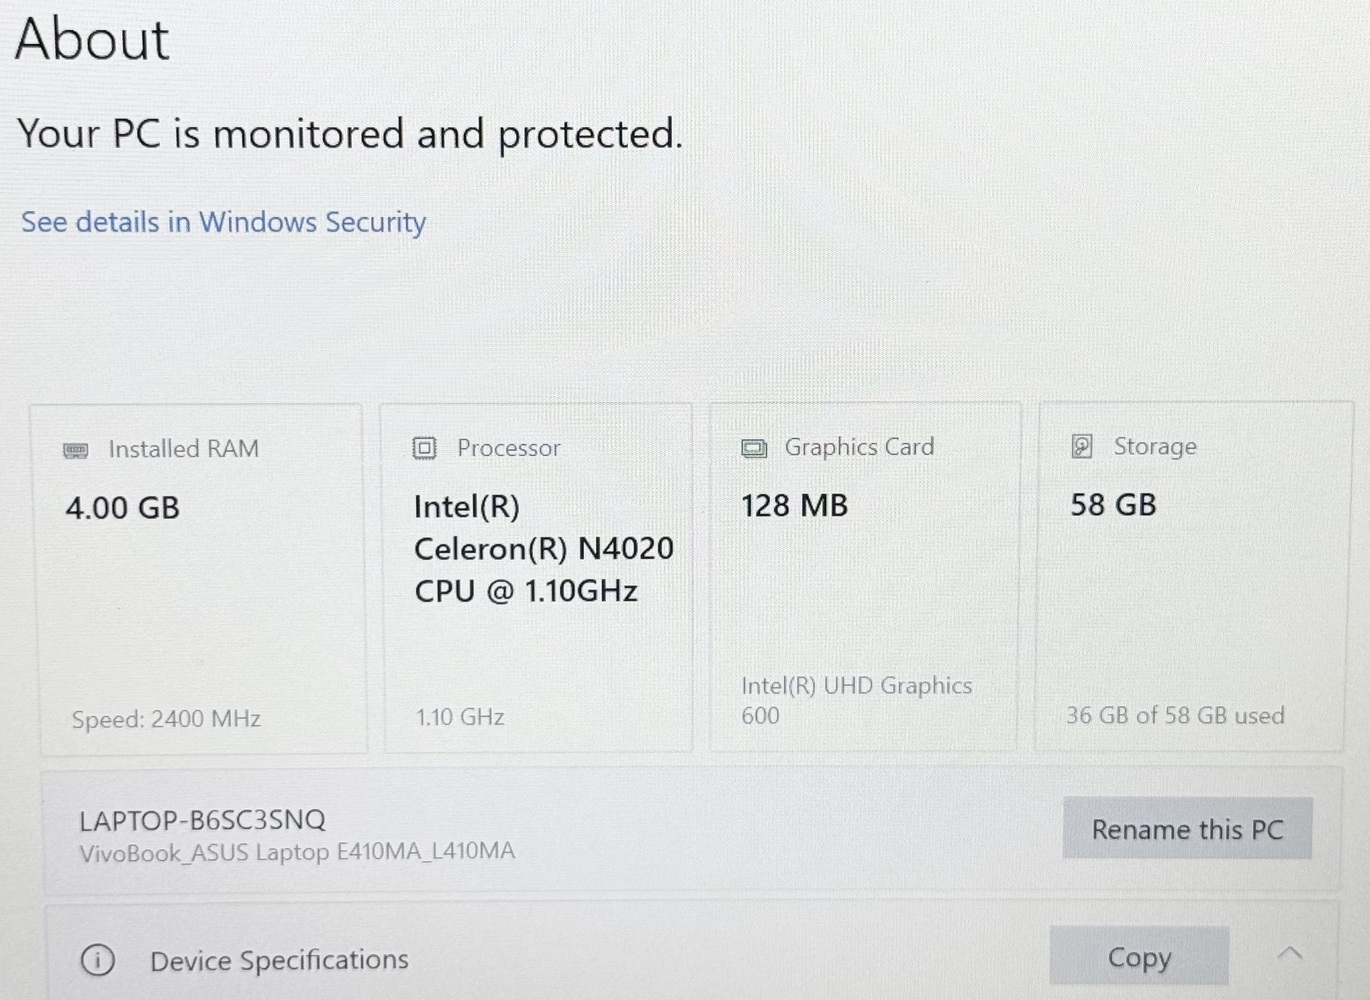Click the Device Specifications heading
Image resolution: width=1370 pixels, height=1000 pixels.
[x=279, y=960]
